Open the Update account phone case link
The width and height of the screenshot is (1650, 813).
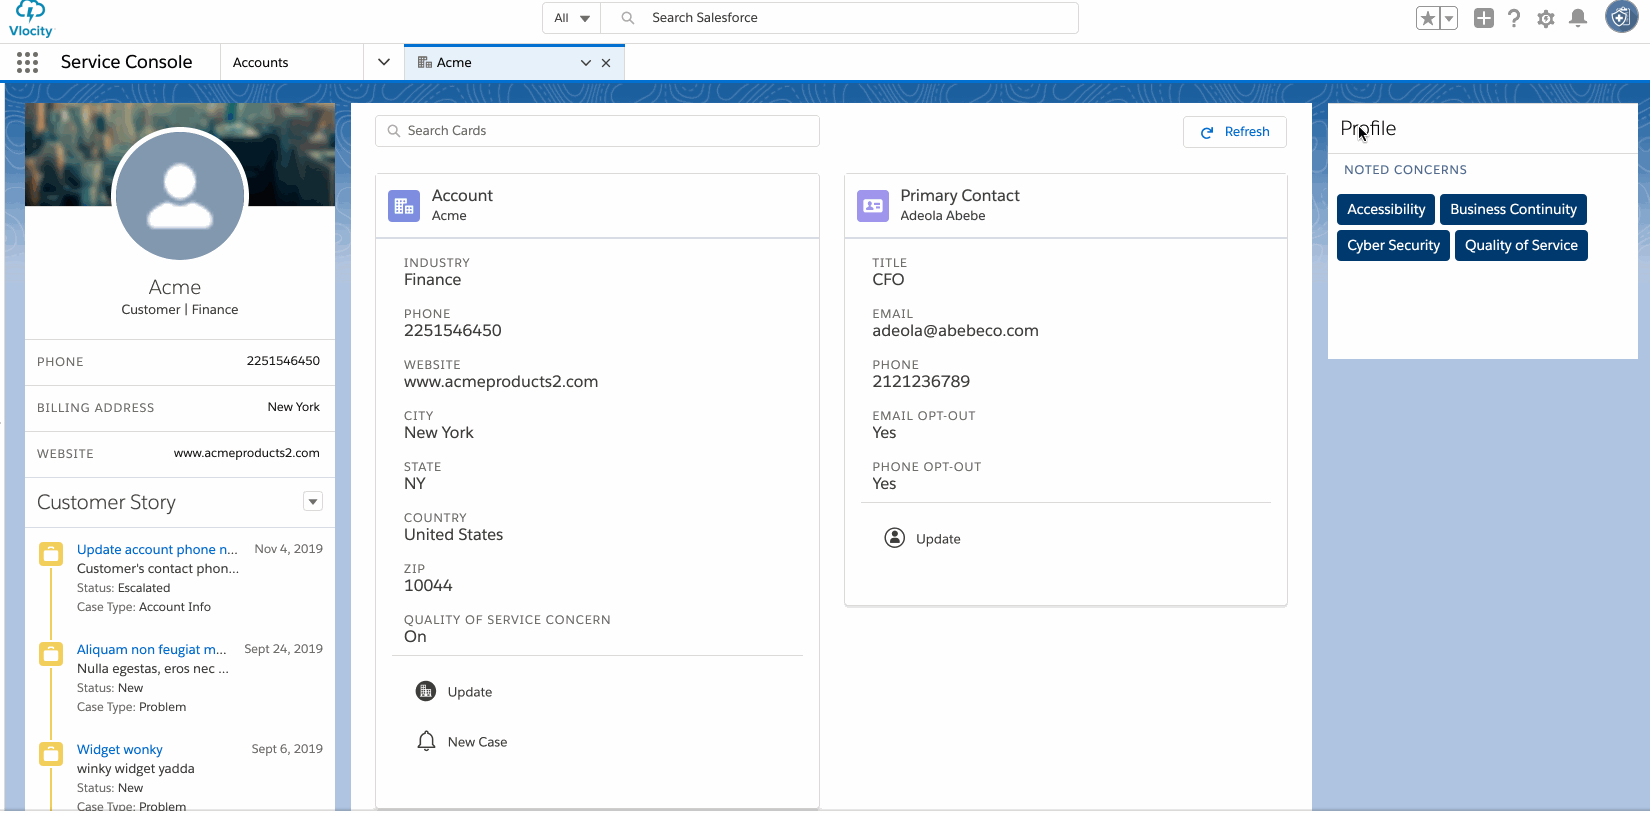(x=157, y=549)
